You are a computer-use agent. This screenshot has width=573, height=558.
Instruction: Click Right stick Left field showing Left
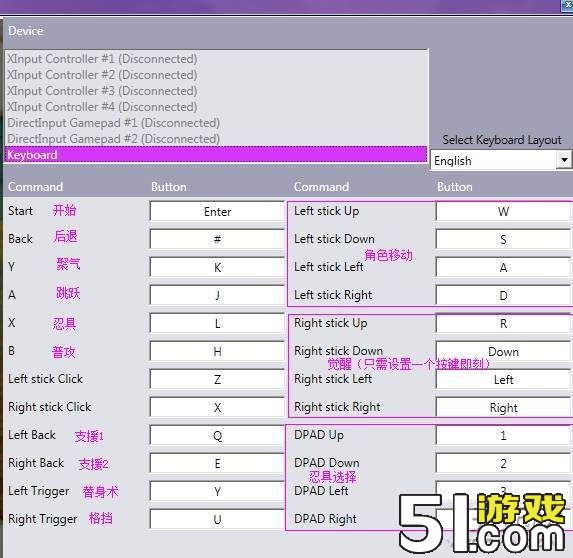click(x=503, y=380)
